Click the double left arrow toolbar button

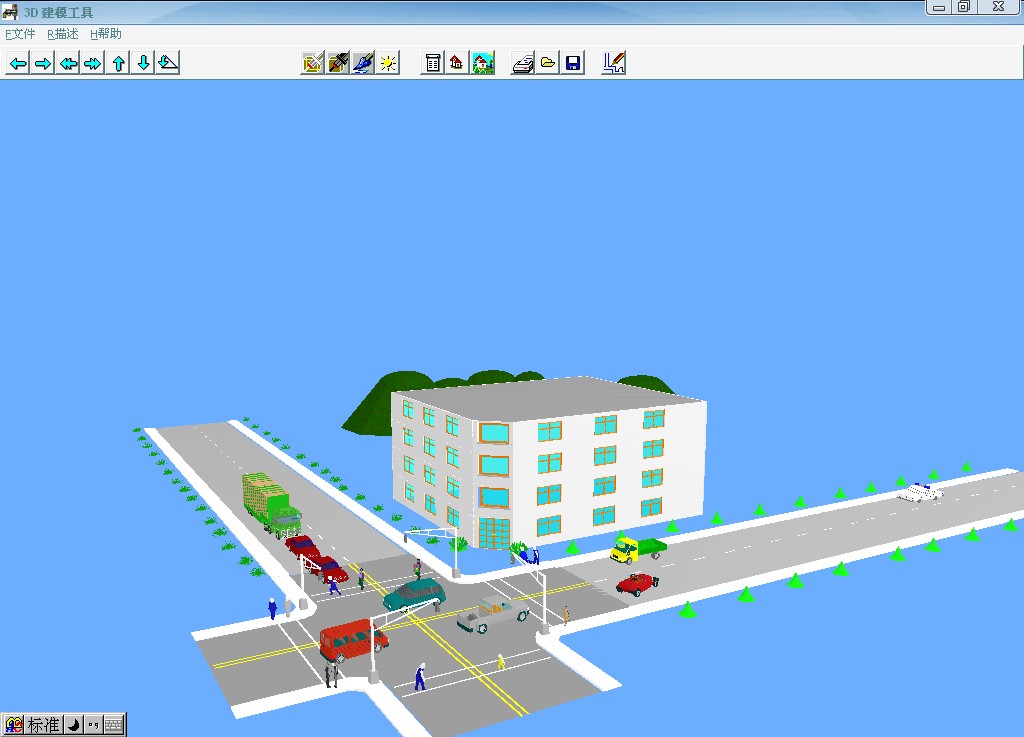68,63
